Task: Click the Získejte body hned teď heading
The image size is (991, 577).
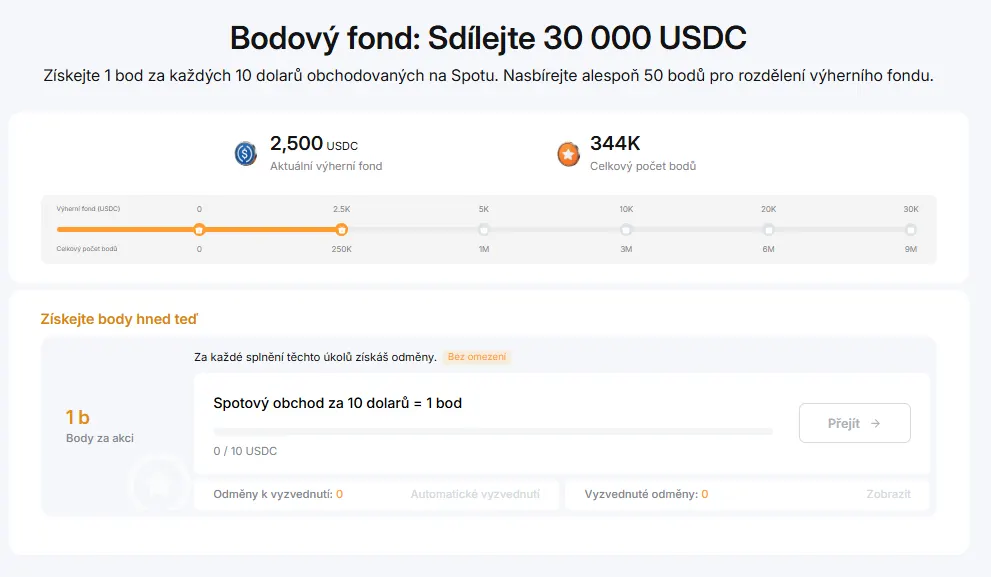Action: click(x=119, y=319)
